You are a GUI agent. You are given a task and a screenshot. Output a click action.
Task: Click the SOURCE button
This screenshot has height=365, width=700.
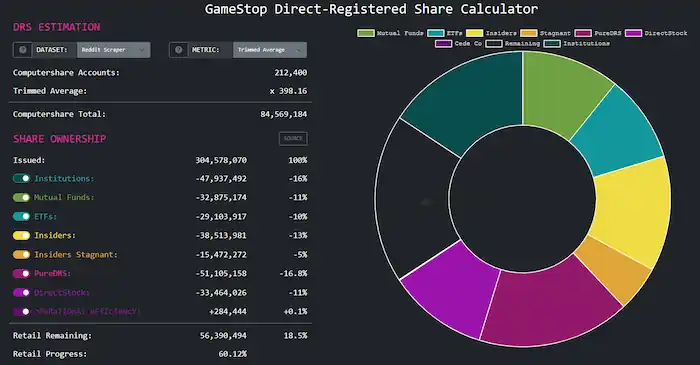(293, 138)
